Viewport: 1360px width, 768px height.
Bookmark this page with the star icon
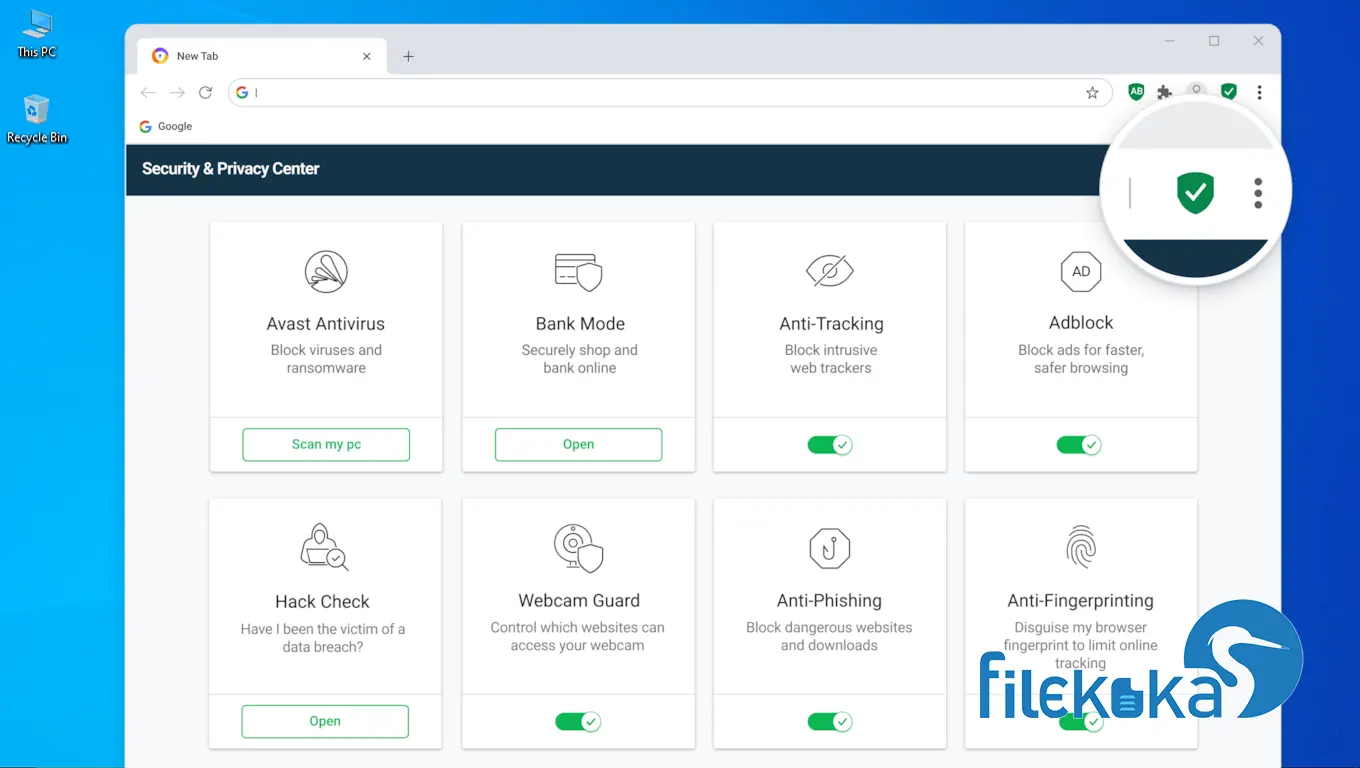pos(1092,93)
